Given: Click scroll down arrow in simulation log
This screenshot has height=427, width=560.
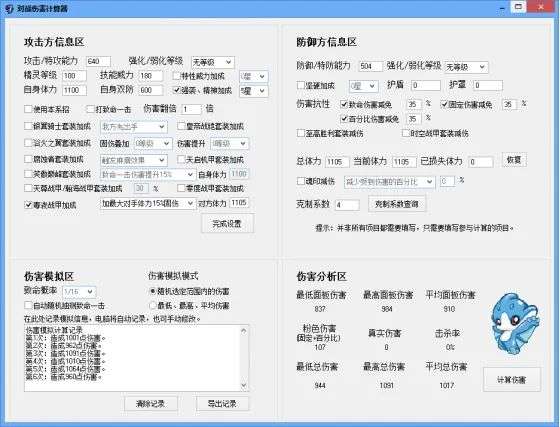Looking at the screenshot, I should coord(244,386).
